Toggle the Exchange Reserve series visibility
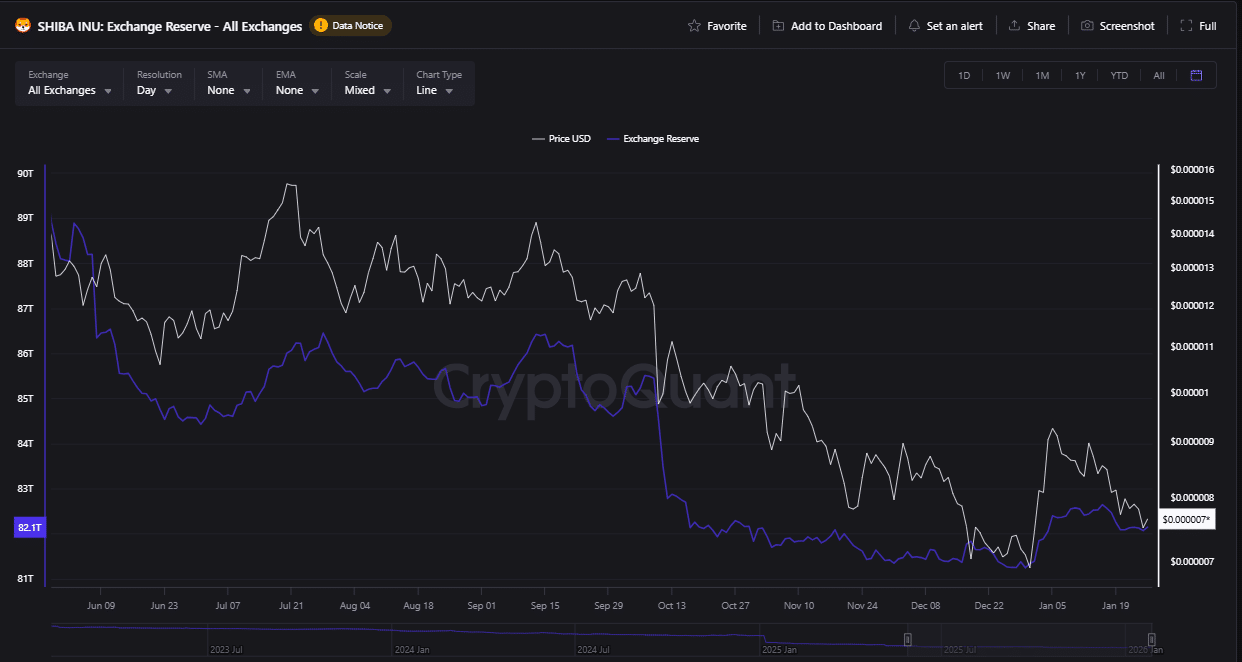 click(653, 138)
